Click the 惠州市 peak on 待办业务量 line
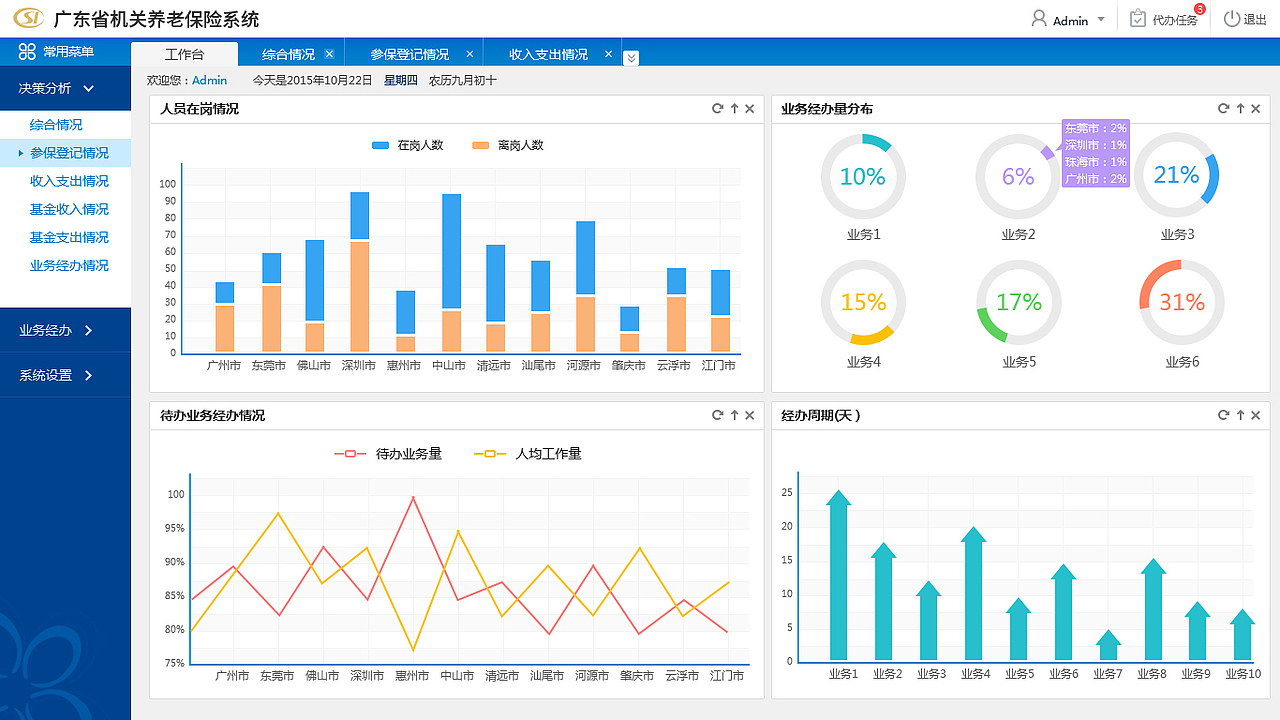The image size is (1280, 720). coord(413,497)
